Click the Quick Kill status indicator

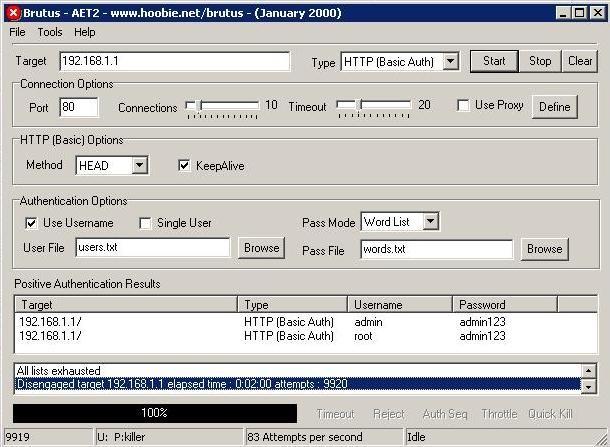tap(550, 414)
